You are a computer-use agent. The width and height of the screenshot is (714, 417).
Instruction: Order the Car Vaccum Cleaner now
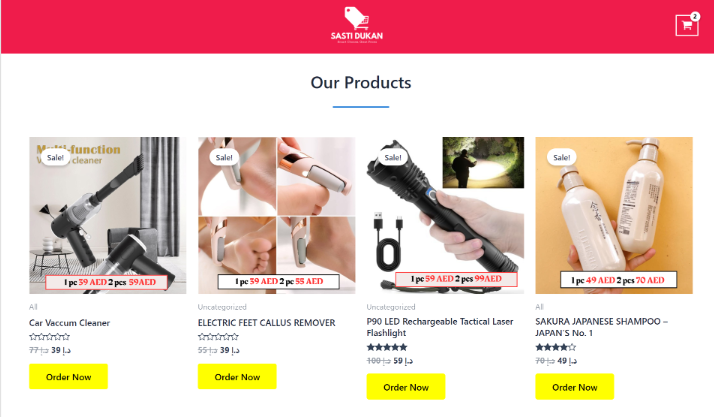(68, 376)
